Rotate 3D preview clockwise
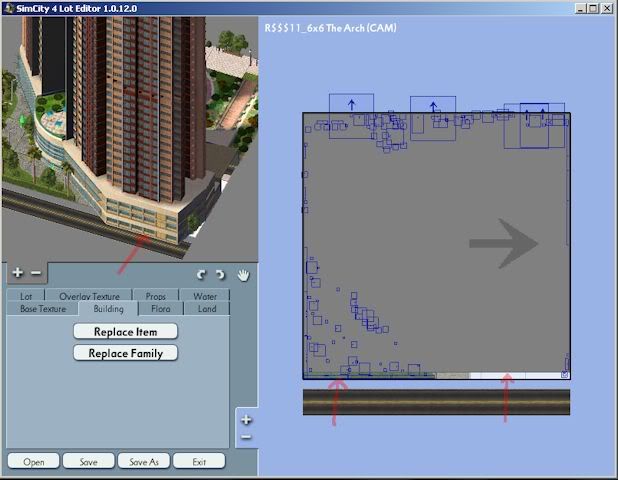 (220, 275)
